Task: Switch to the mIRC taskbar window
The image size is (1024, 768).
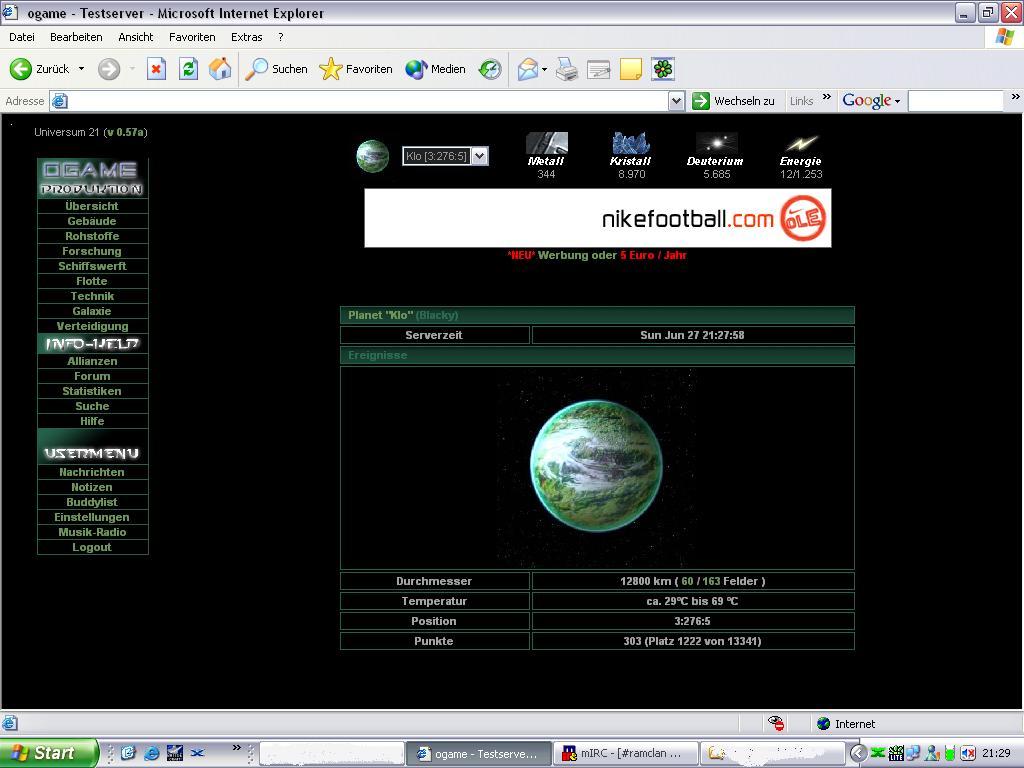Action: point(621,753)
